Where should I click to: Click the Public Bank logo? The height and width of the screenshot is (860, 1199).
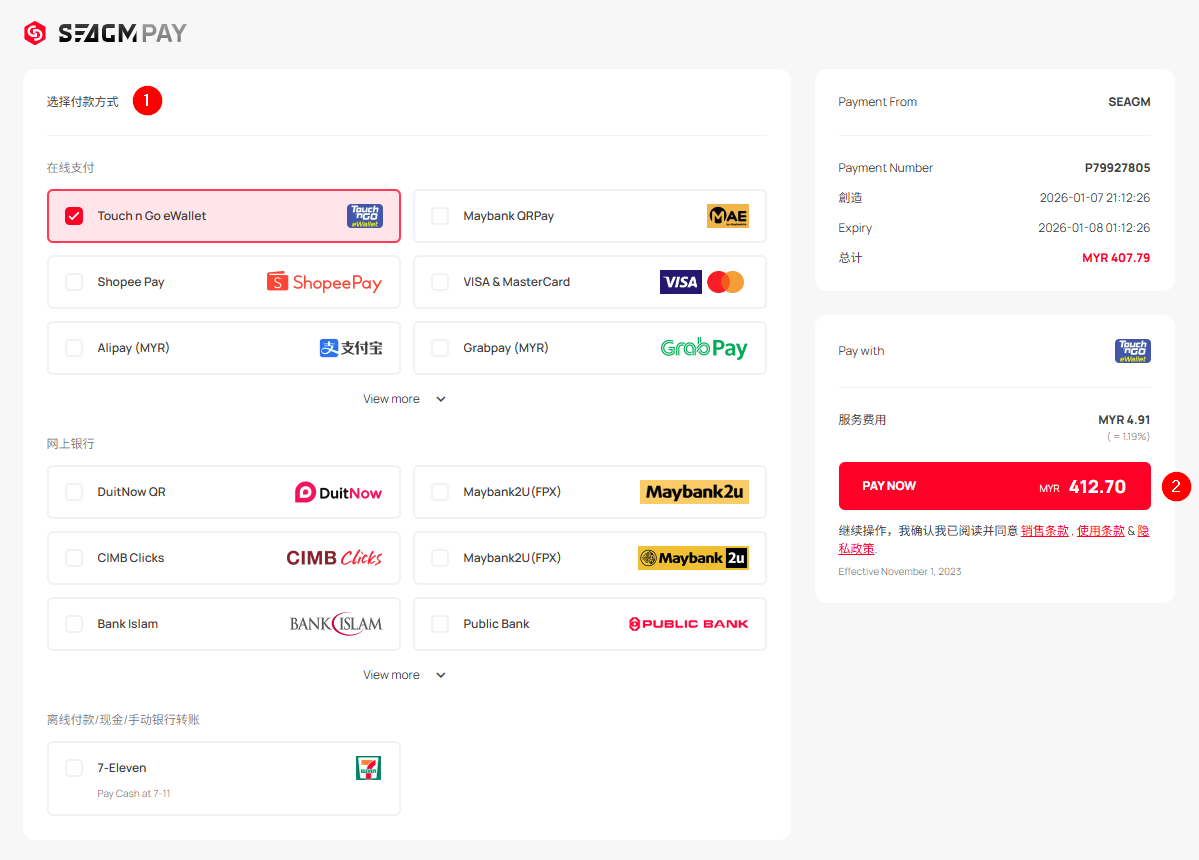pos(688,624)
